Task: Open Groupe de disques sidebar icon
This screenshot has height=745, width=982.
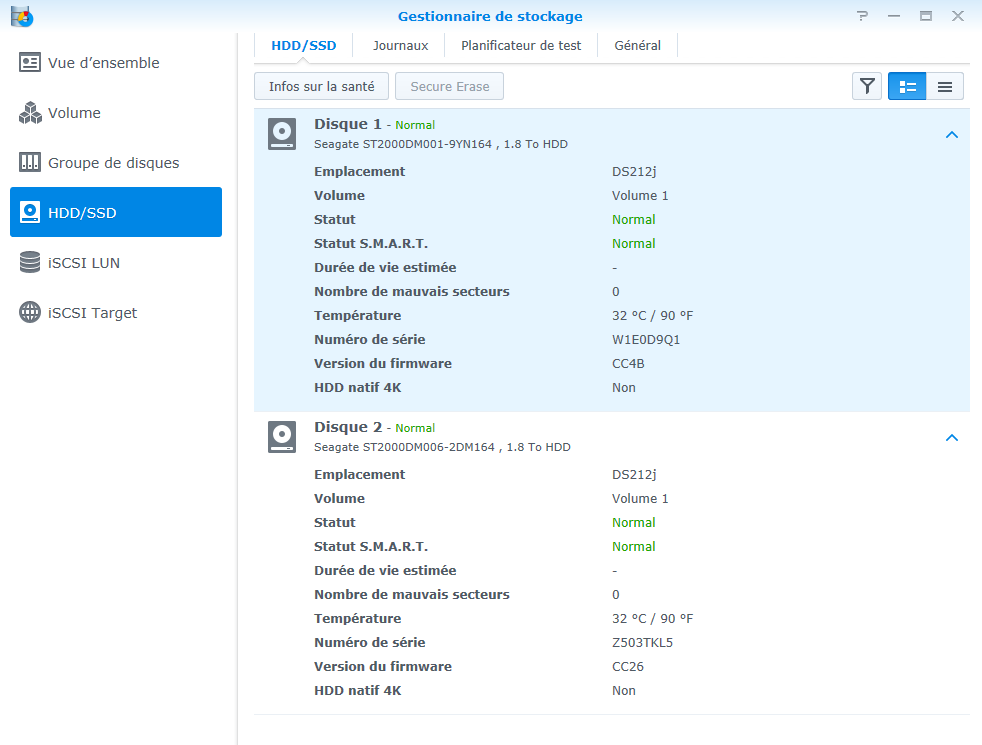Action: [x=30, y=163]
